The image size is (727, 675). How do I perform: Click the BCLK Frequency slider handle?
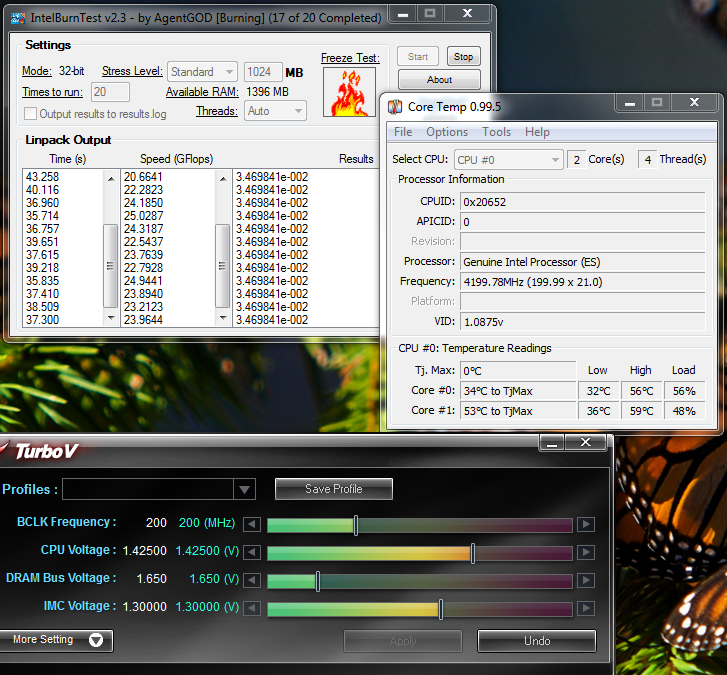tap(356, 525)
